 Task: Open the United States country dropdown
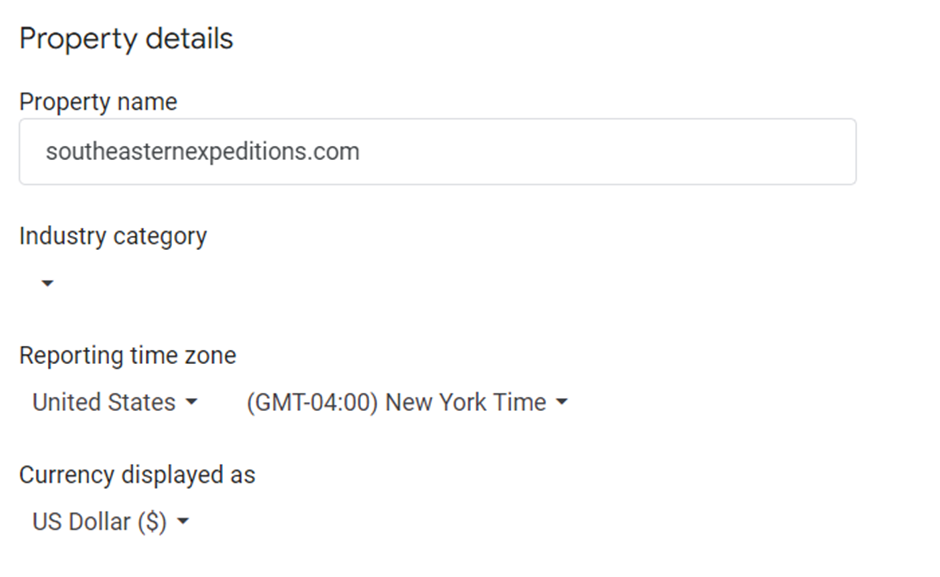point(115,403)
